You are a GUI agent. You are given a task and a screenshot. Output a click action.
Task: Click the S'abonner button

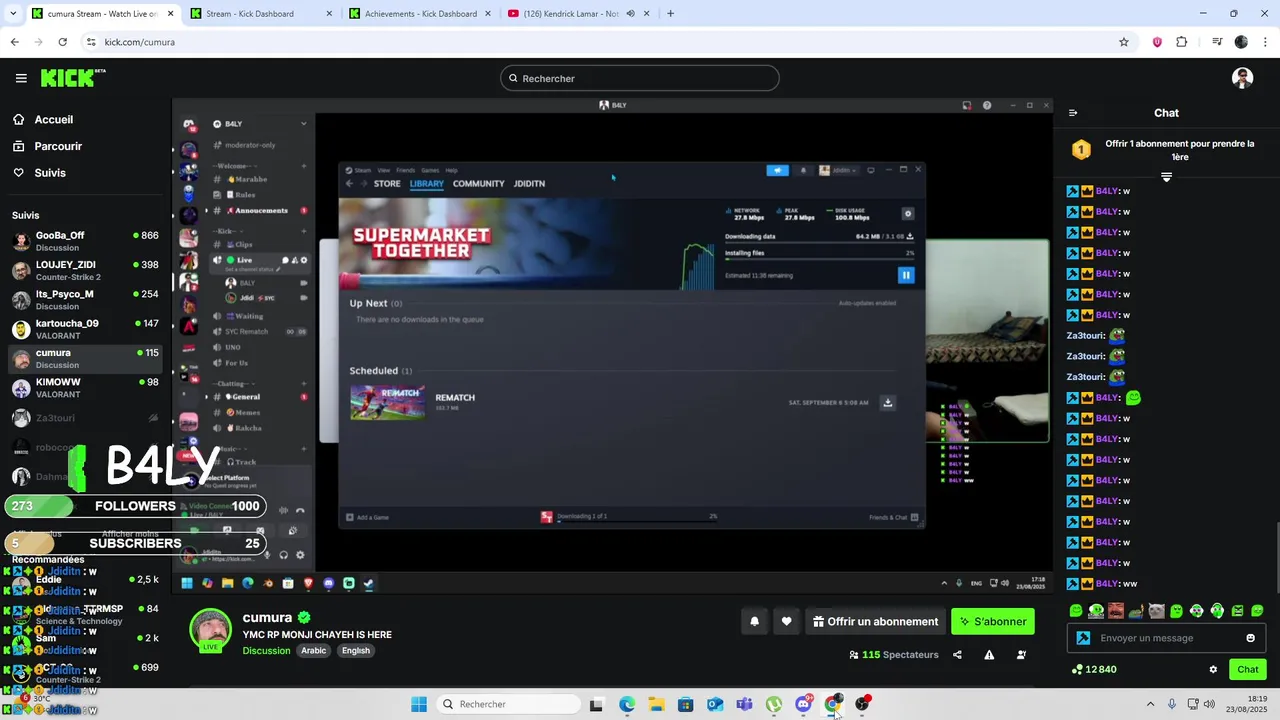tap(993, 621)
